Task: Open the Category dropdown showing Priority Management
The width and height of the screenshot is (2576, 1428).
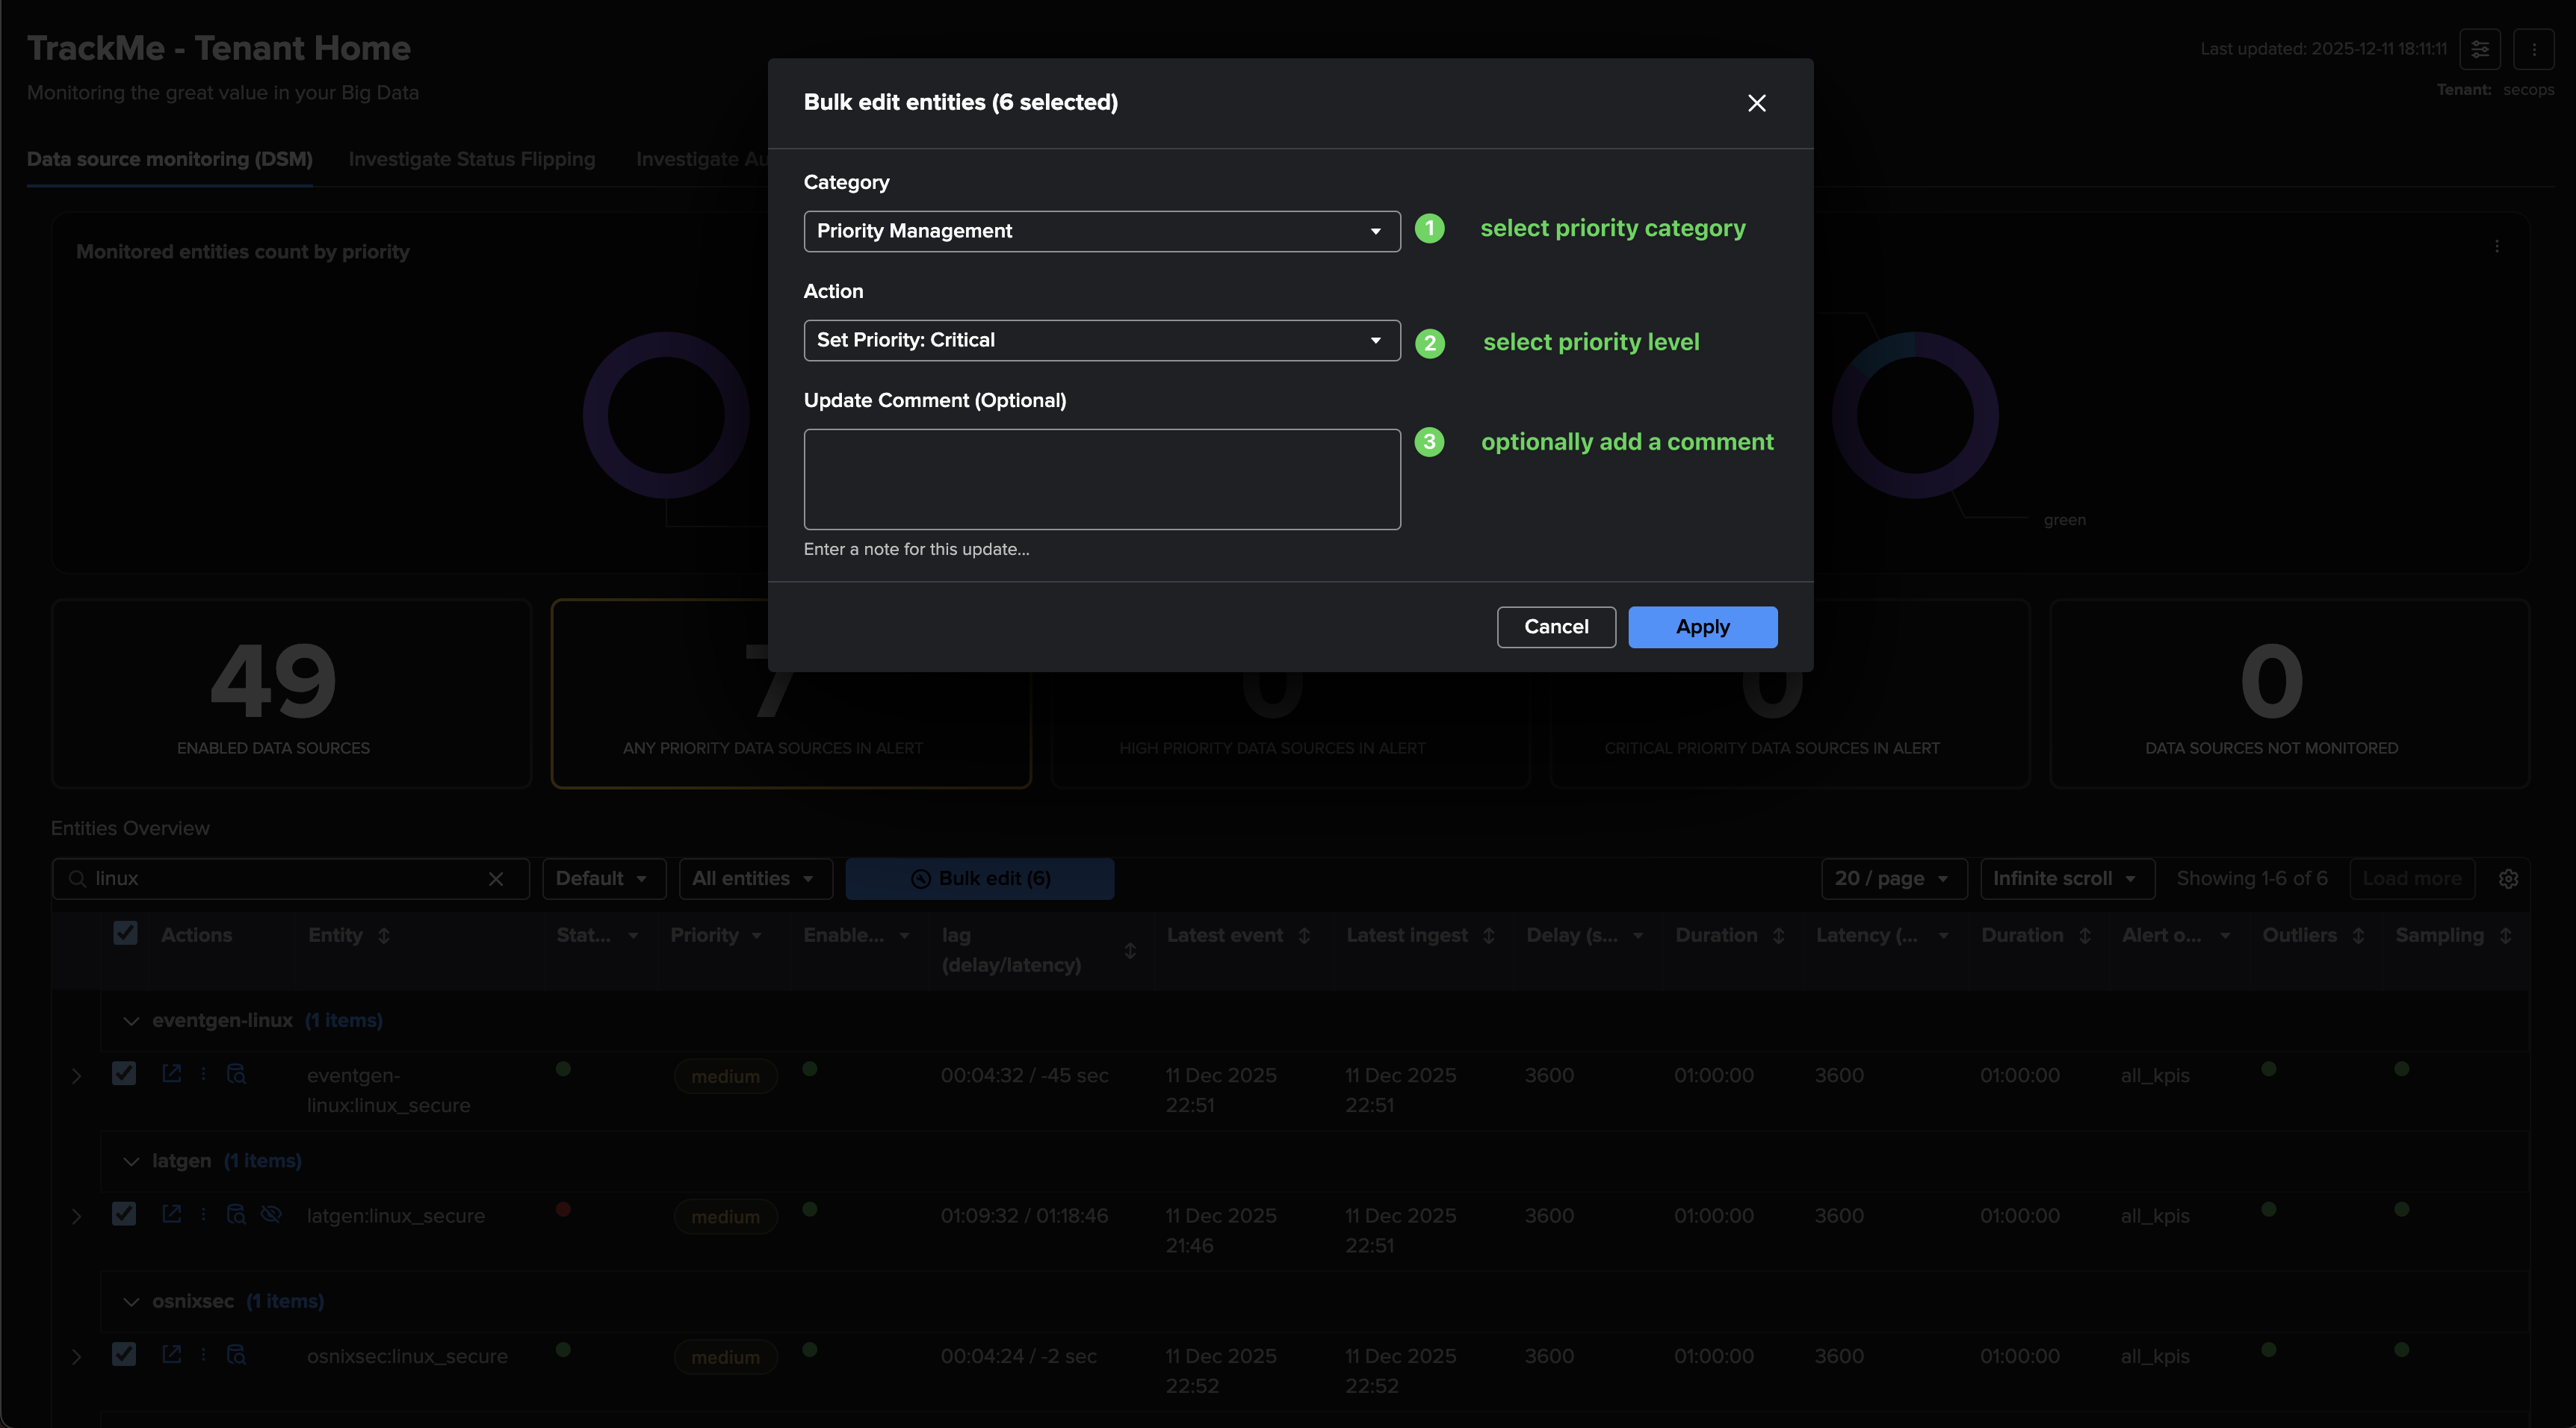Action: click(x=1101, y=231)
